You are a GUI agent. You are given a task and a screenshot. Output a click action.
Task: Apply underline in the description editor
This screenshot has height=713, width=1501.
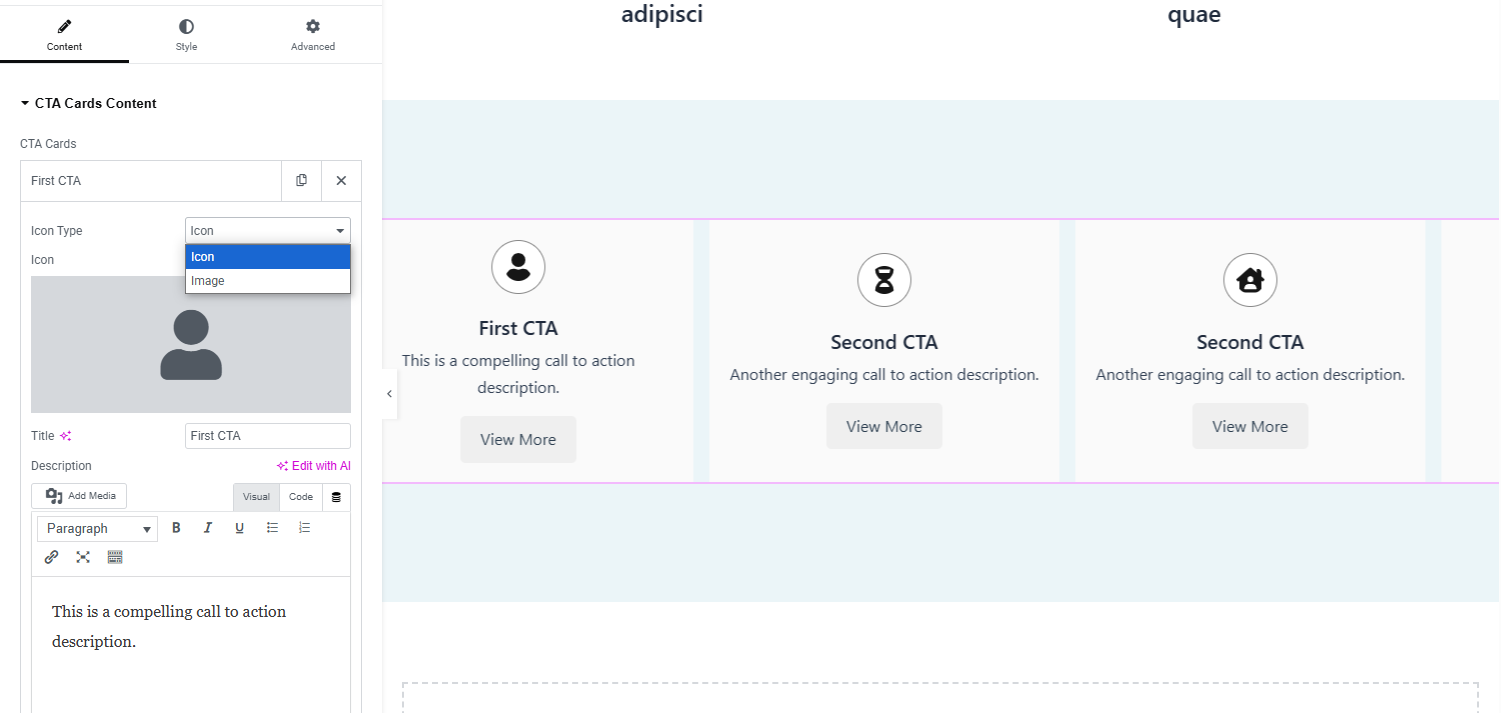pyautogui.click(x=240, y=528)
